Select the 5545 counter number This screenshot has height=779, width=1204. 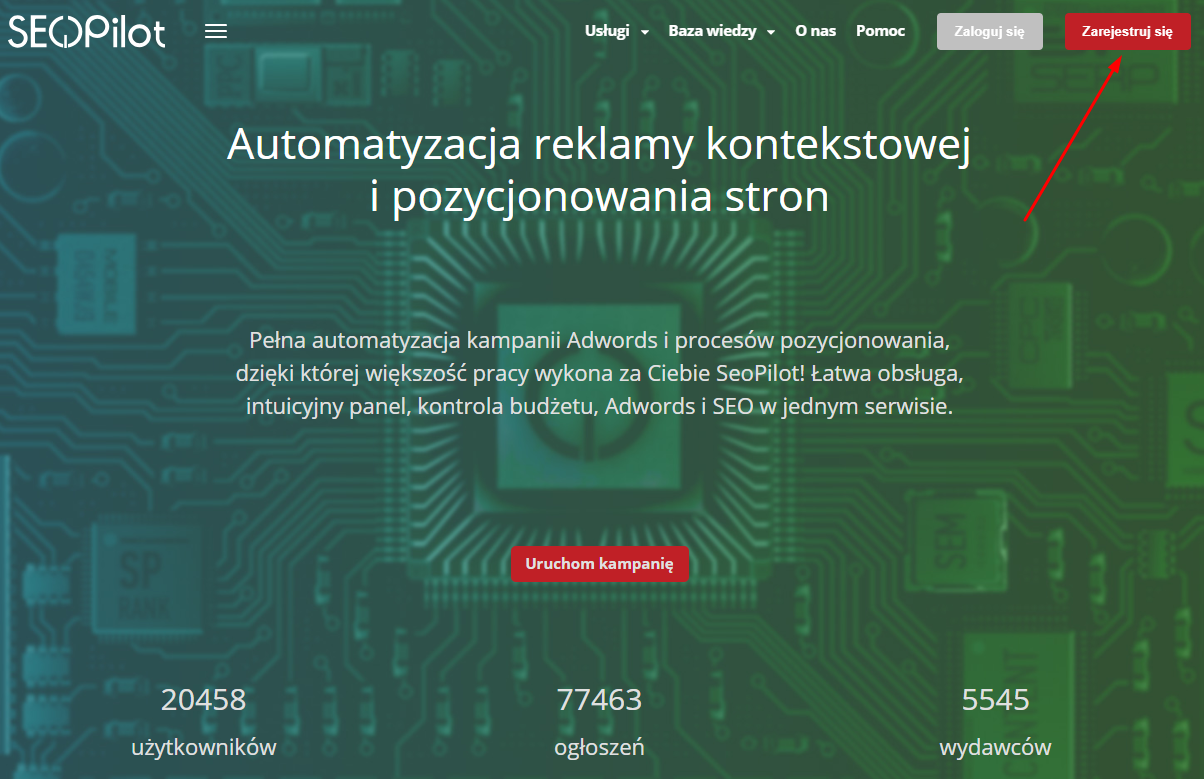pos(995,699)
